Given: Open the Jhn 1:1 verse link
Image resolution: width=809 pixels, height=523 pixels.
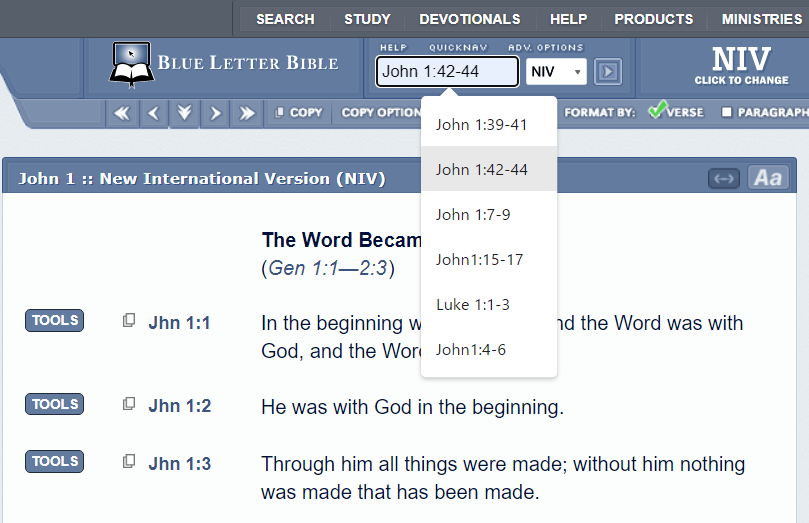Looking at the screenshot, I should click(x=180, y=323).
